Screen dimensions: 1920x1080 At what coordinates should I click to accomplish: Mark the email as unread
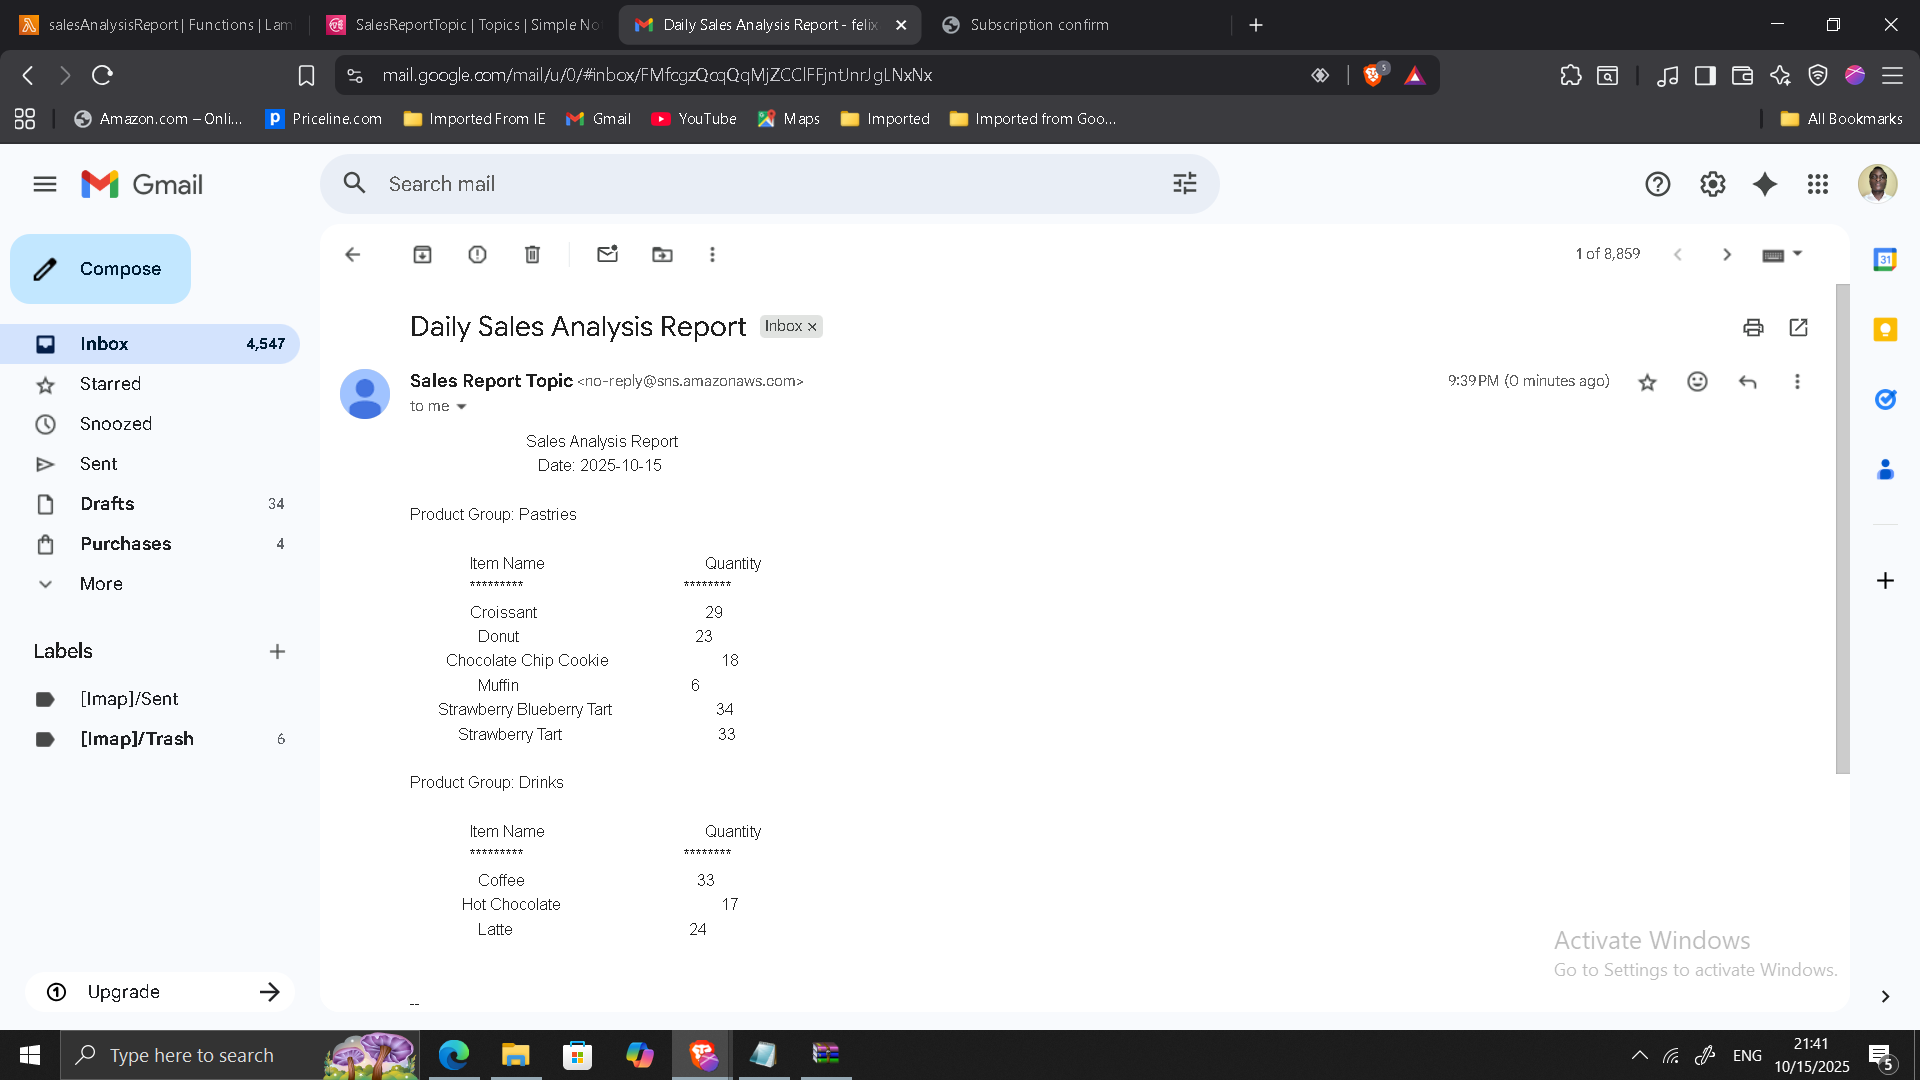(x=607, y=254)
